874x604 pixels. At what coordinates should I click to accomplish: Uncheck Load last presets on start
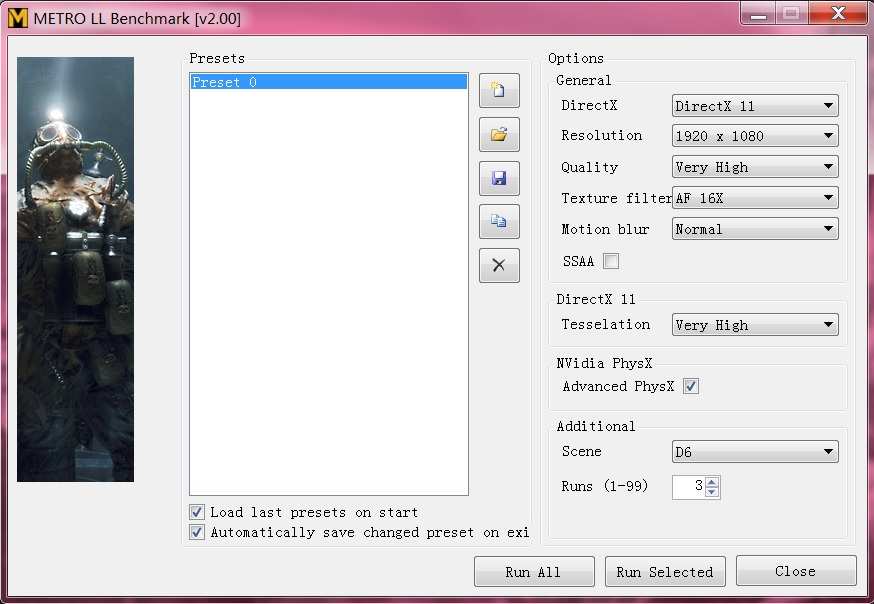pyautogui.click(x=196, y=512)
